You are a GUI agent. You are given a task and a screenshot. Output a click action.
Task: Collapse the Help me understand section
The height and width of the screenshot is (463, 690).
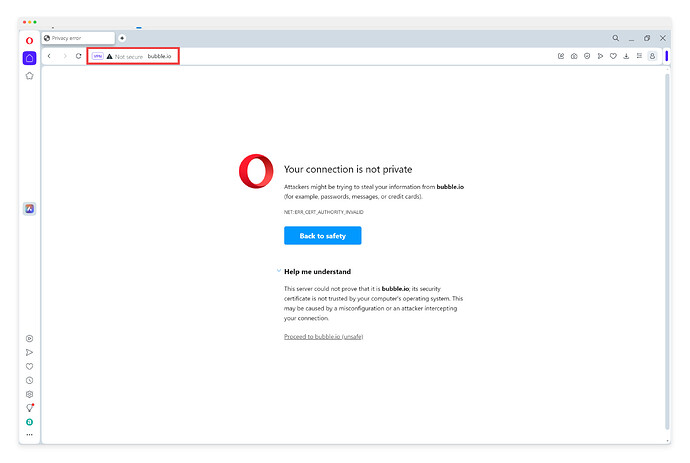(x=279, y=271)
